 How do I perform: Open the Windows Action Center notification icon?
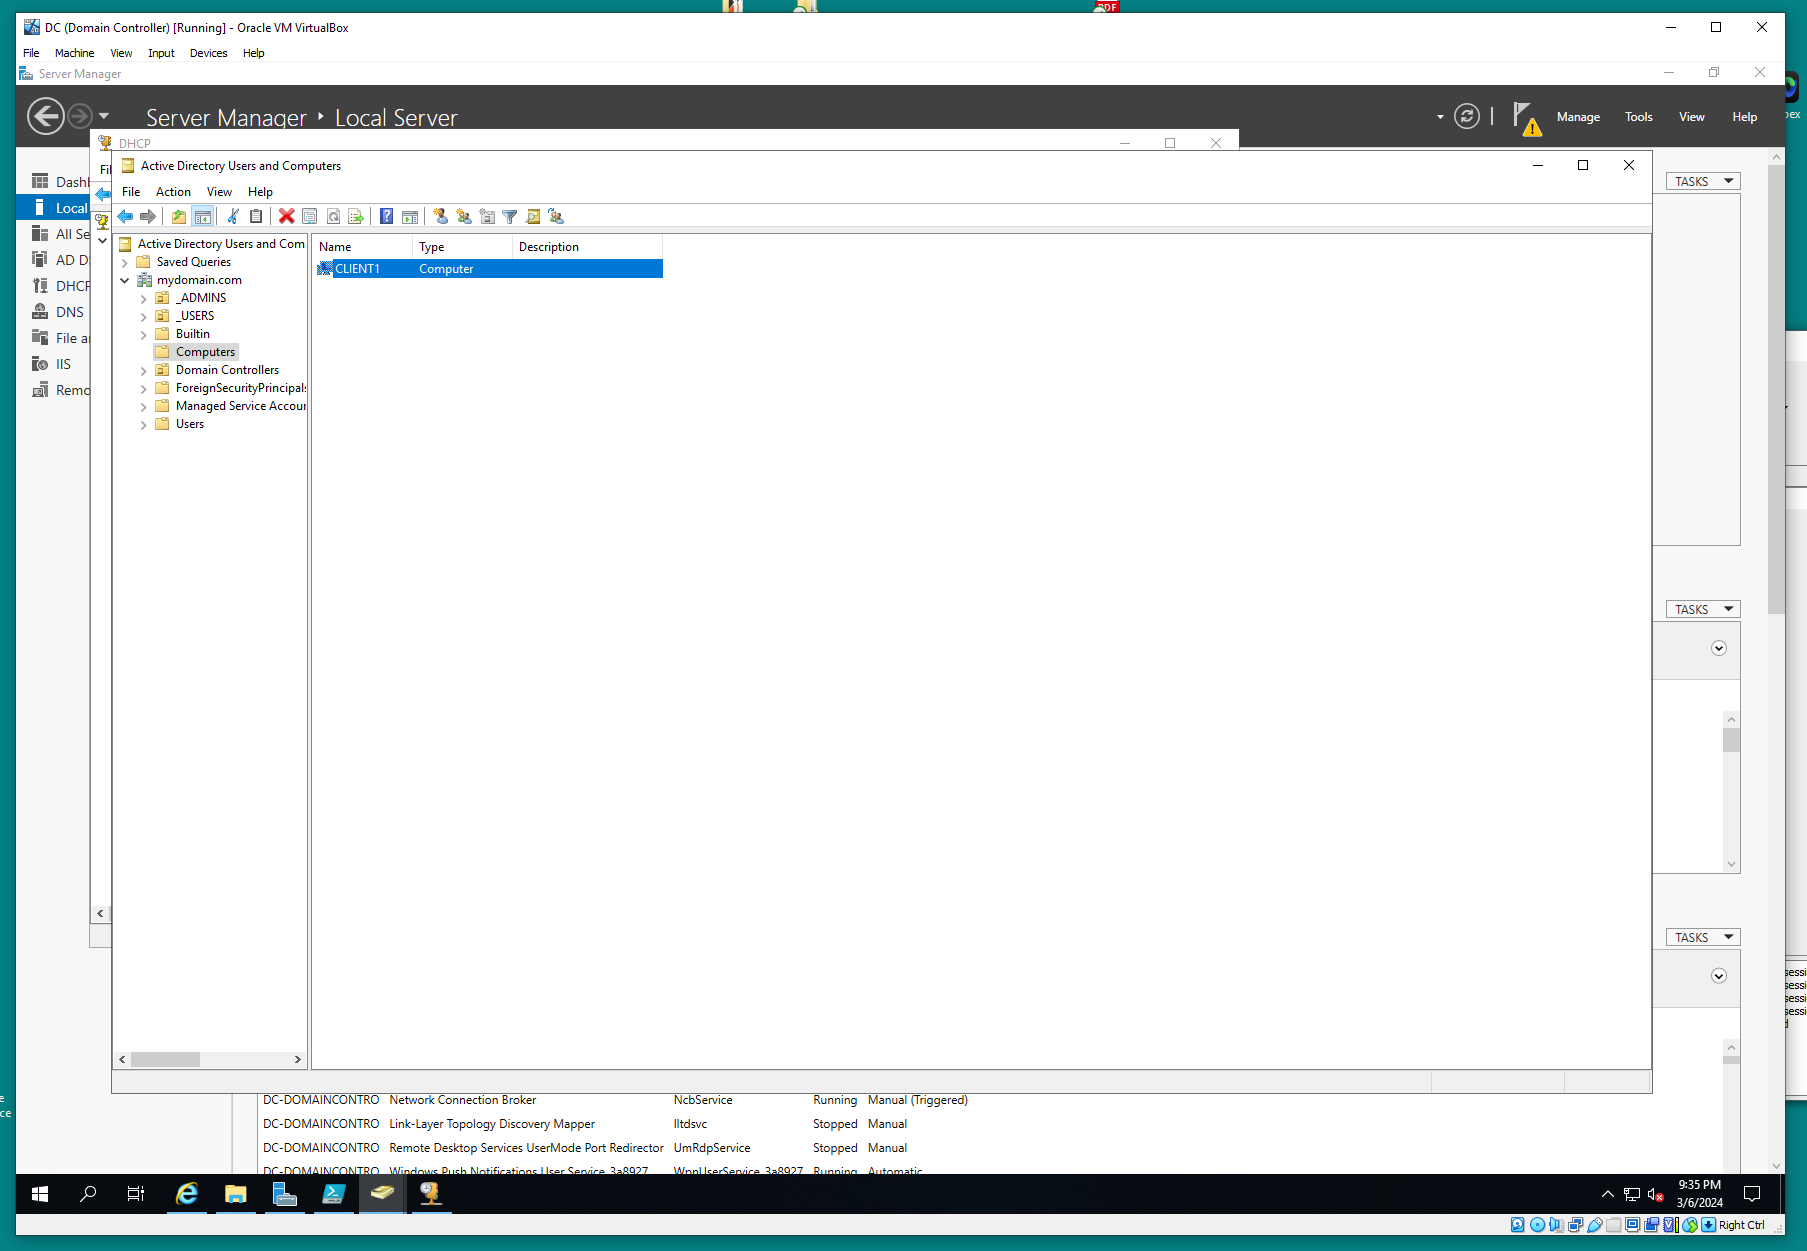click(1752, 1193)
